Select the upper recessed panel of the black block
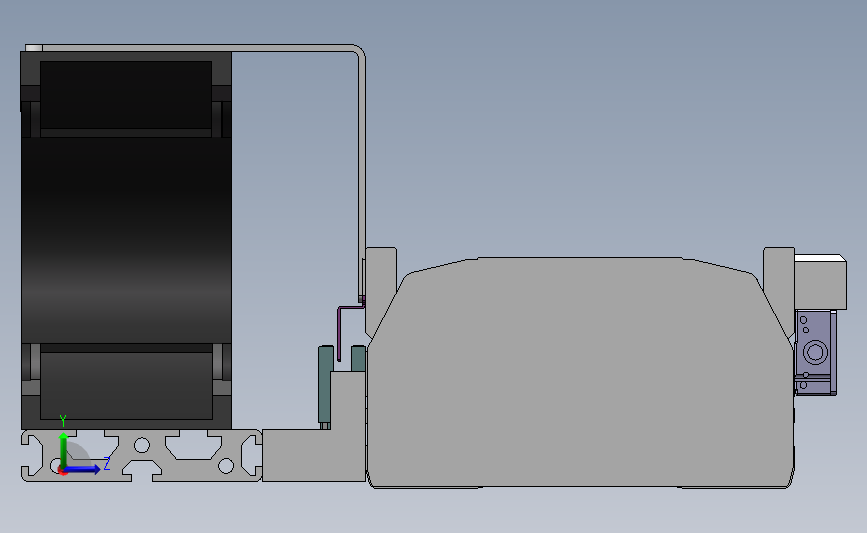Viewport: 867px width, 533px height. point(126,95)
